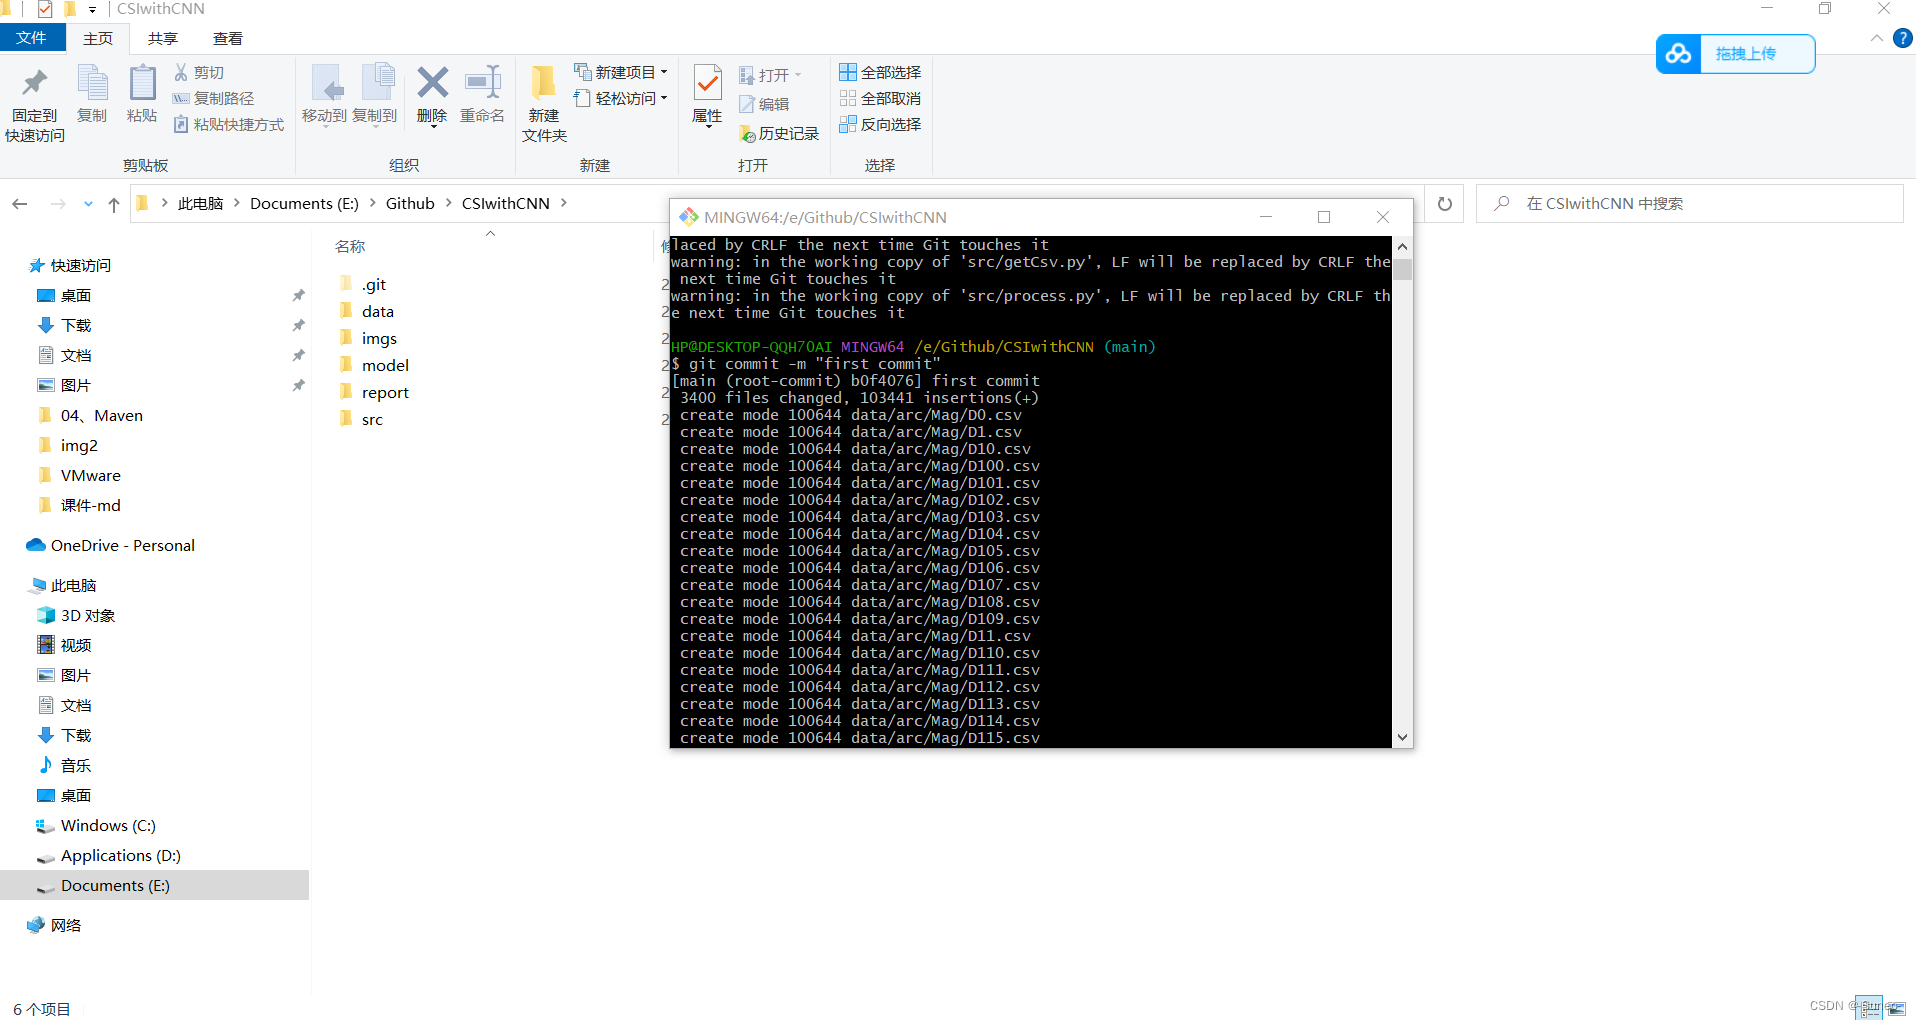Viewport: 1916px width, 1020px height.
Task: Pin folder to Quick access (固定到快速访问)
Action: [35, 105]
